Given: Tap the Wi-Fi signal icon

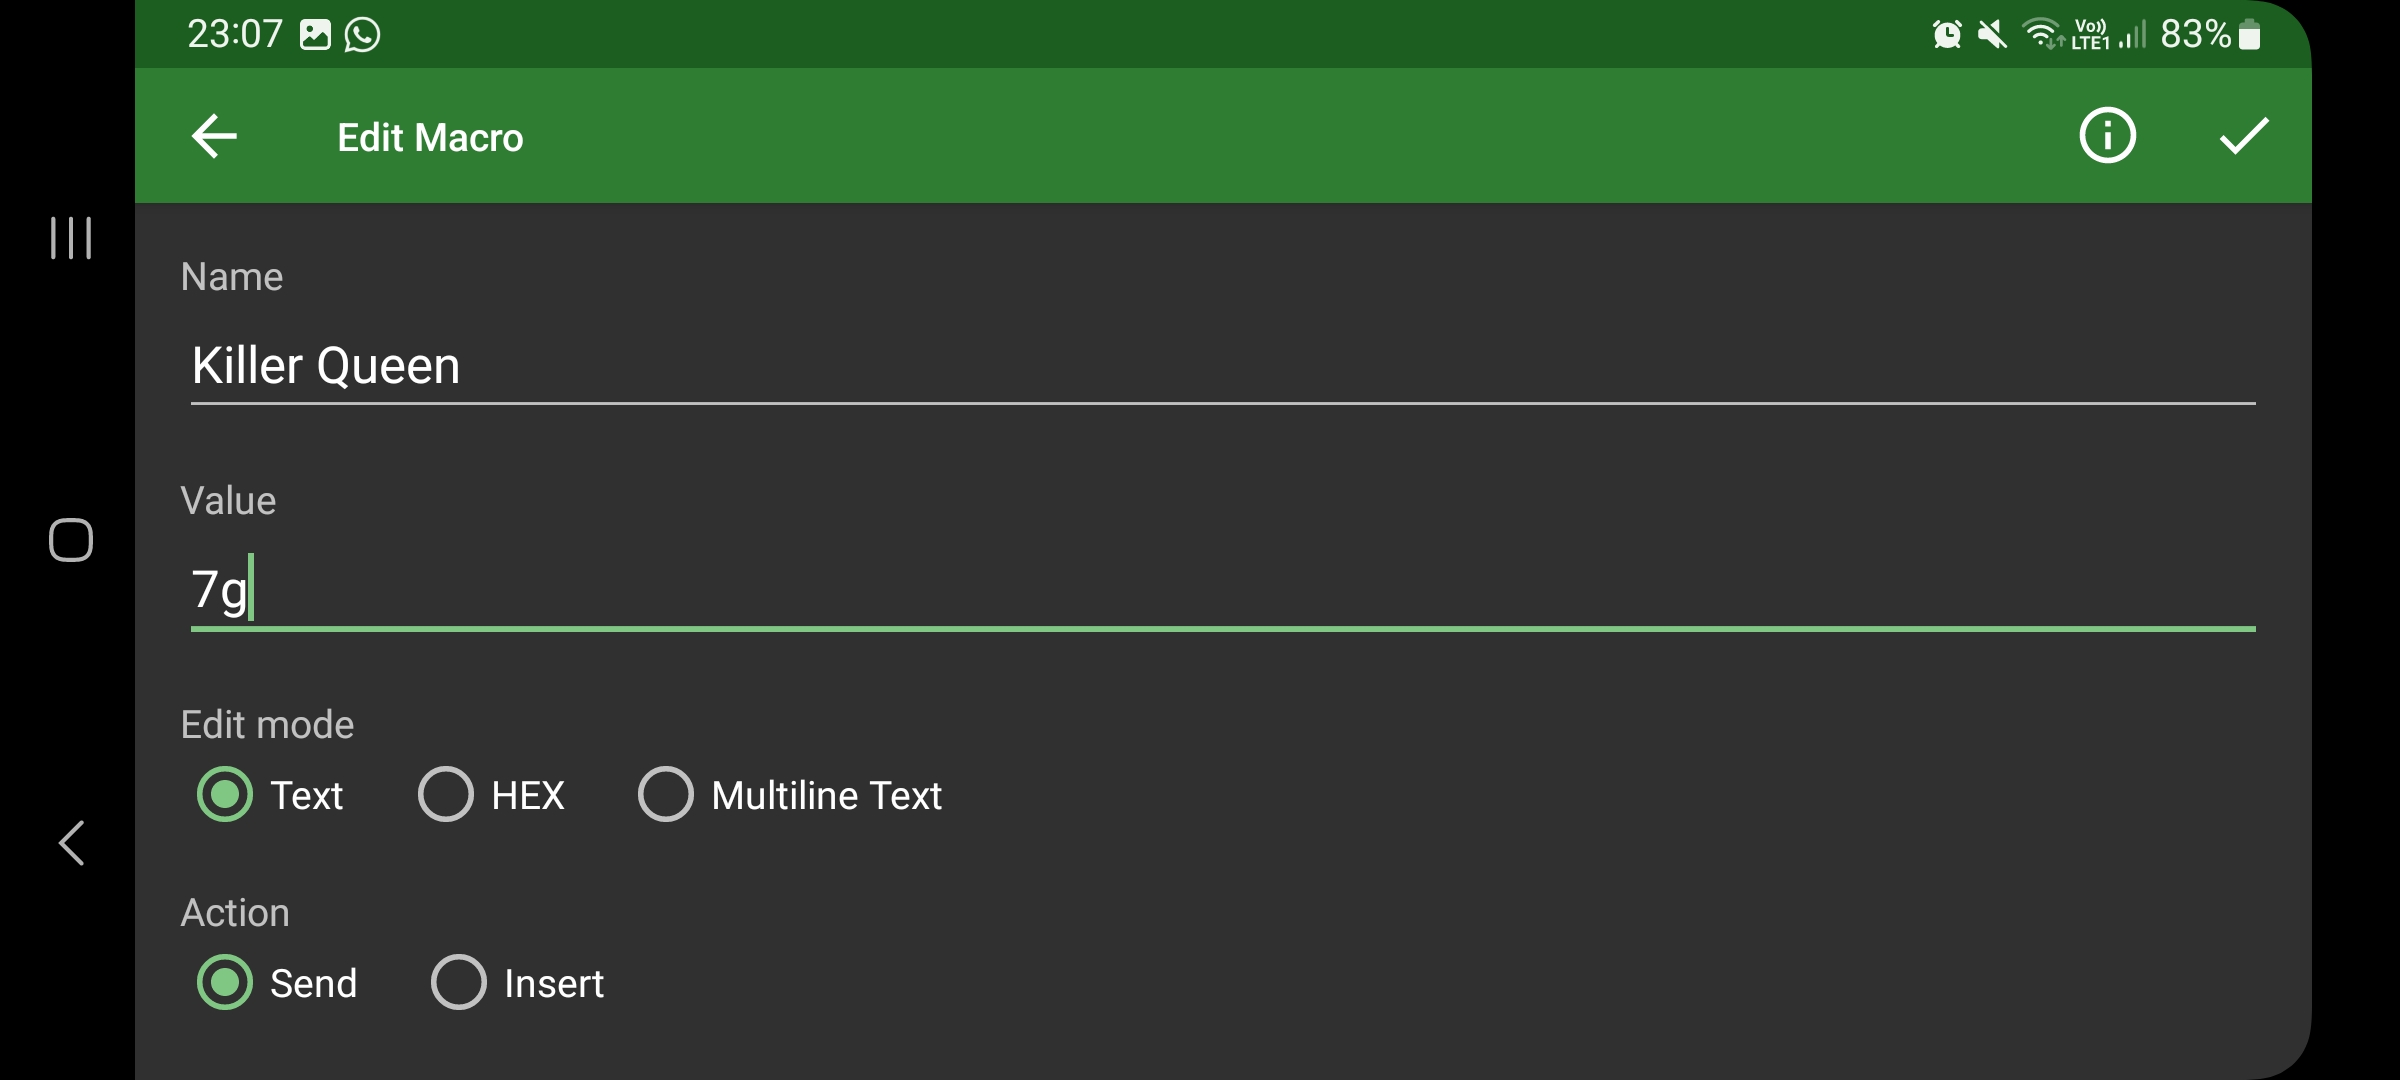Looking at the screenshot, I should click(2042, 35).
